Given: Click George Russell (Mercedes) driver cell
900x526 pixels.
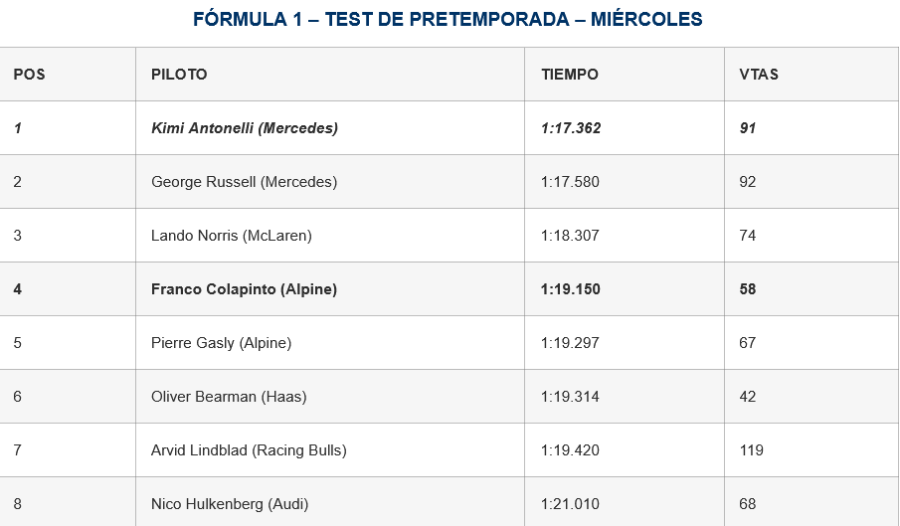Looking at the screenshot, I should (244, 182).
